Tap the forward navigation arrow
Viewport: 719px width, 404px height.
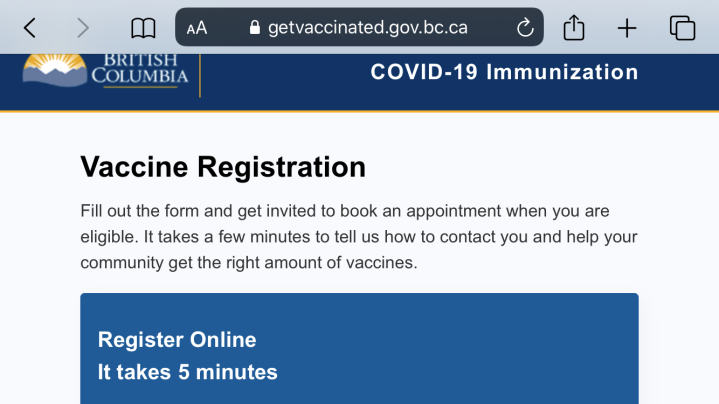(x=82, y=28)
